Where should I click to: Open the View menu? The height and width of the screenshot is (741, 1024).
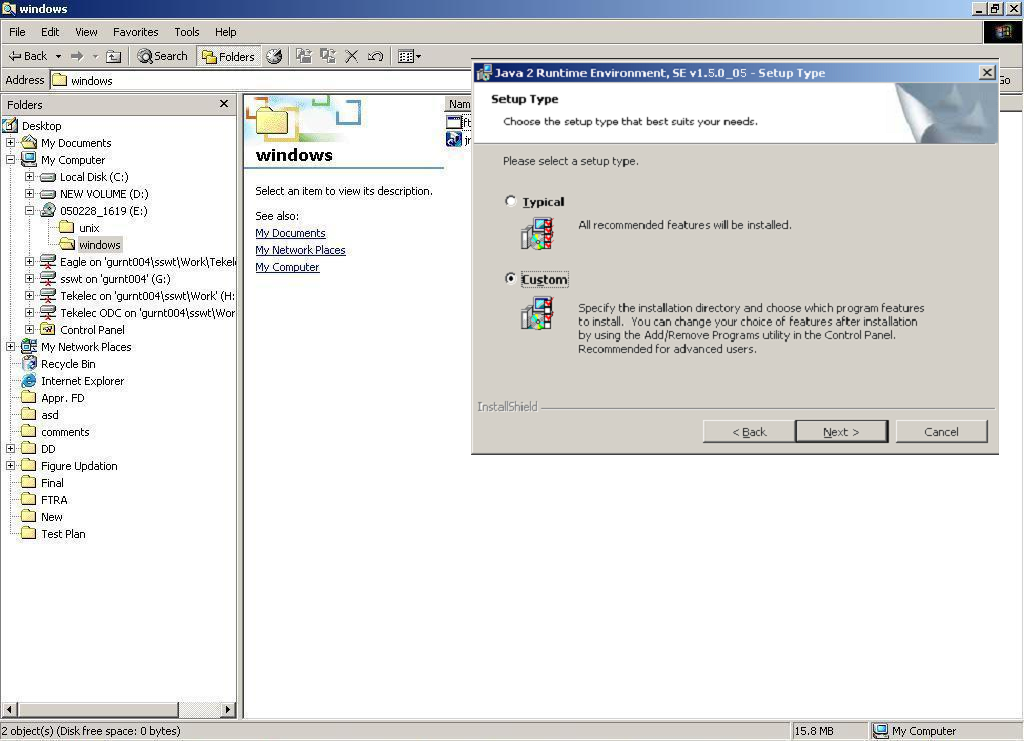86,32
